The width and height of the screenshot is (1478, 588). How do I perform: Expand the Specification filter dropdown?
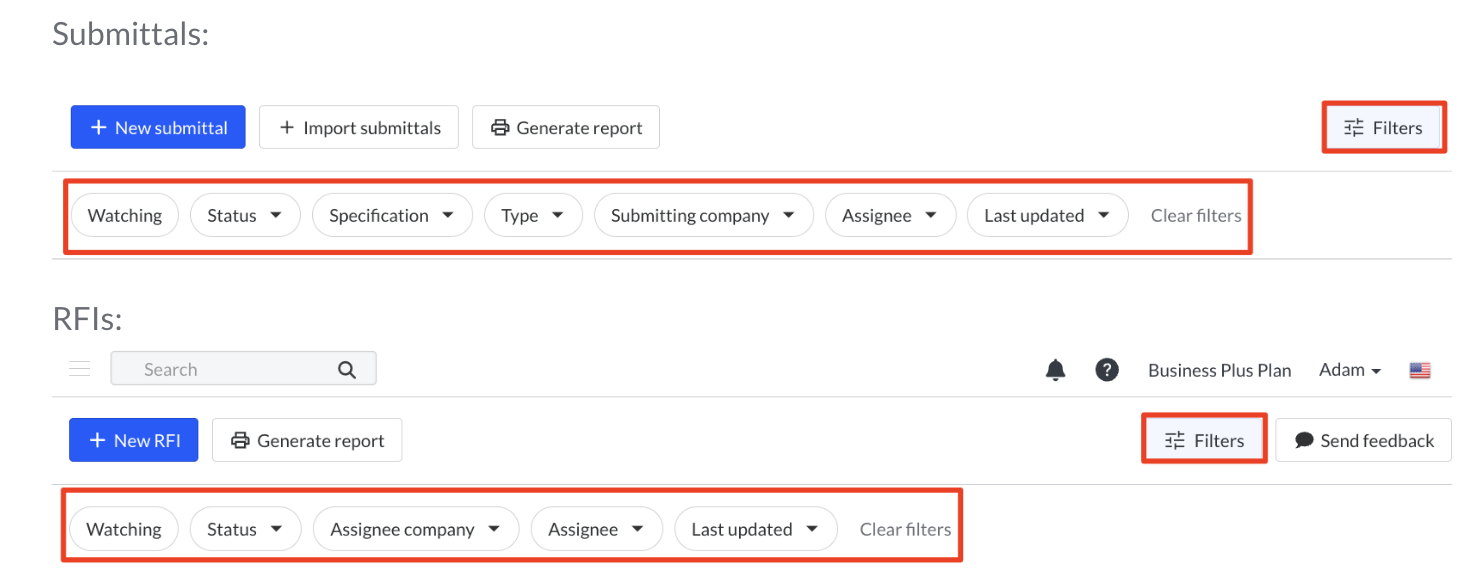[x=392, y=215]
